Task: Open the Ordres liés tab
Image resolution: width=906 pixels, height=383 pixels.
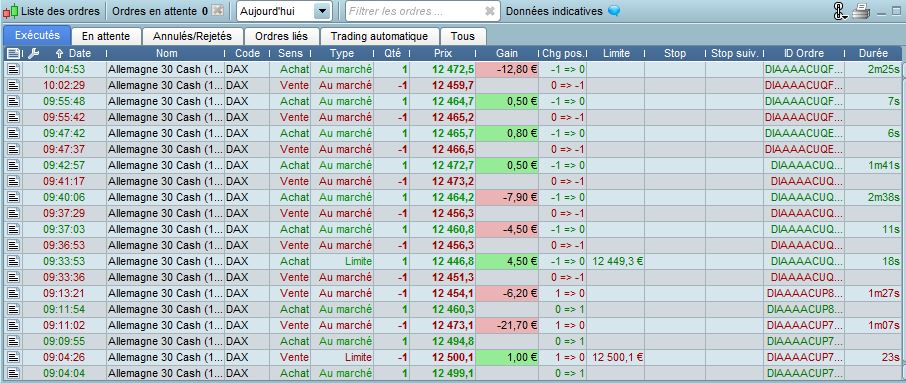Action: 281,36
